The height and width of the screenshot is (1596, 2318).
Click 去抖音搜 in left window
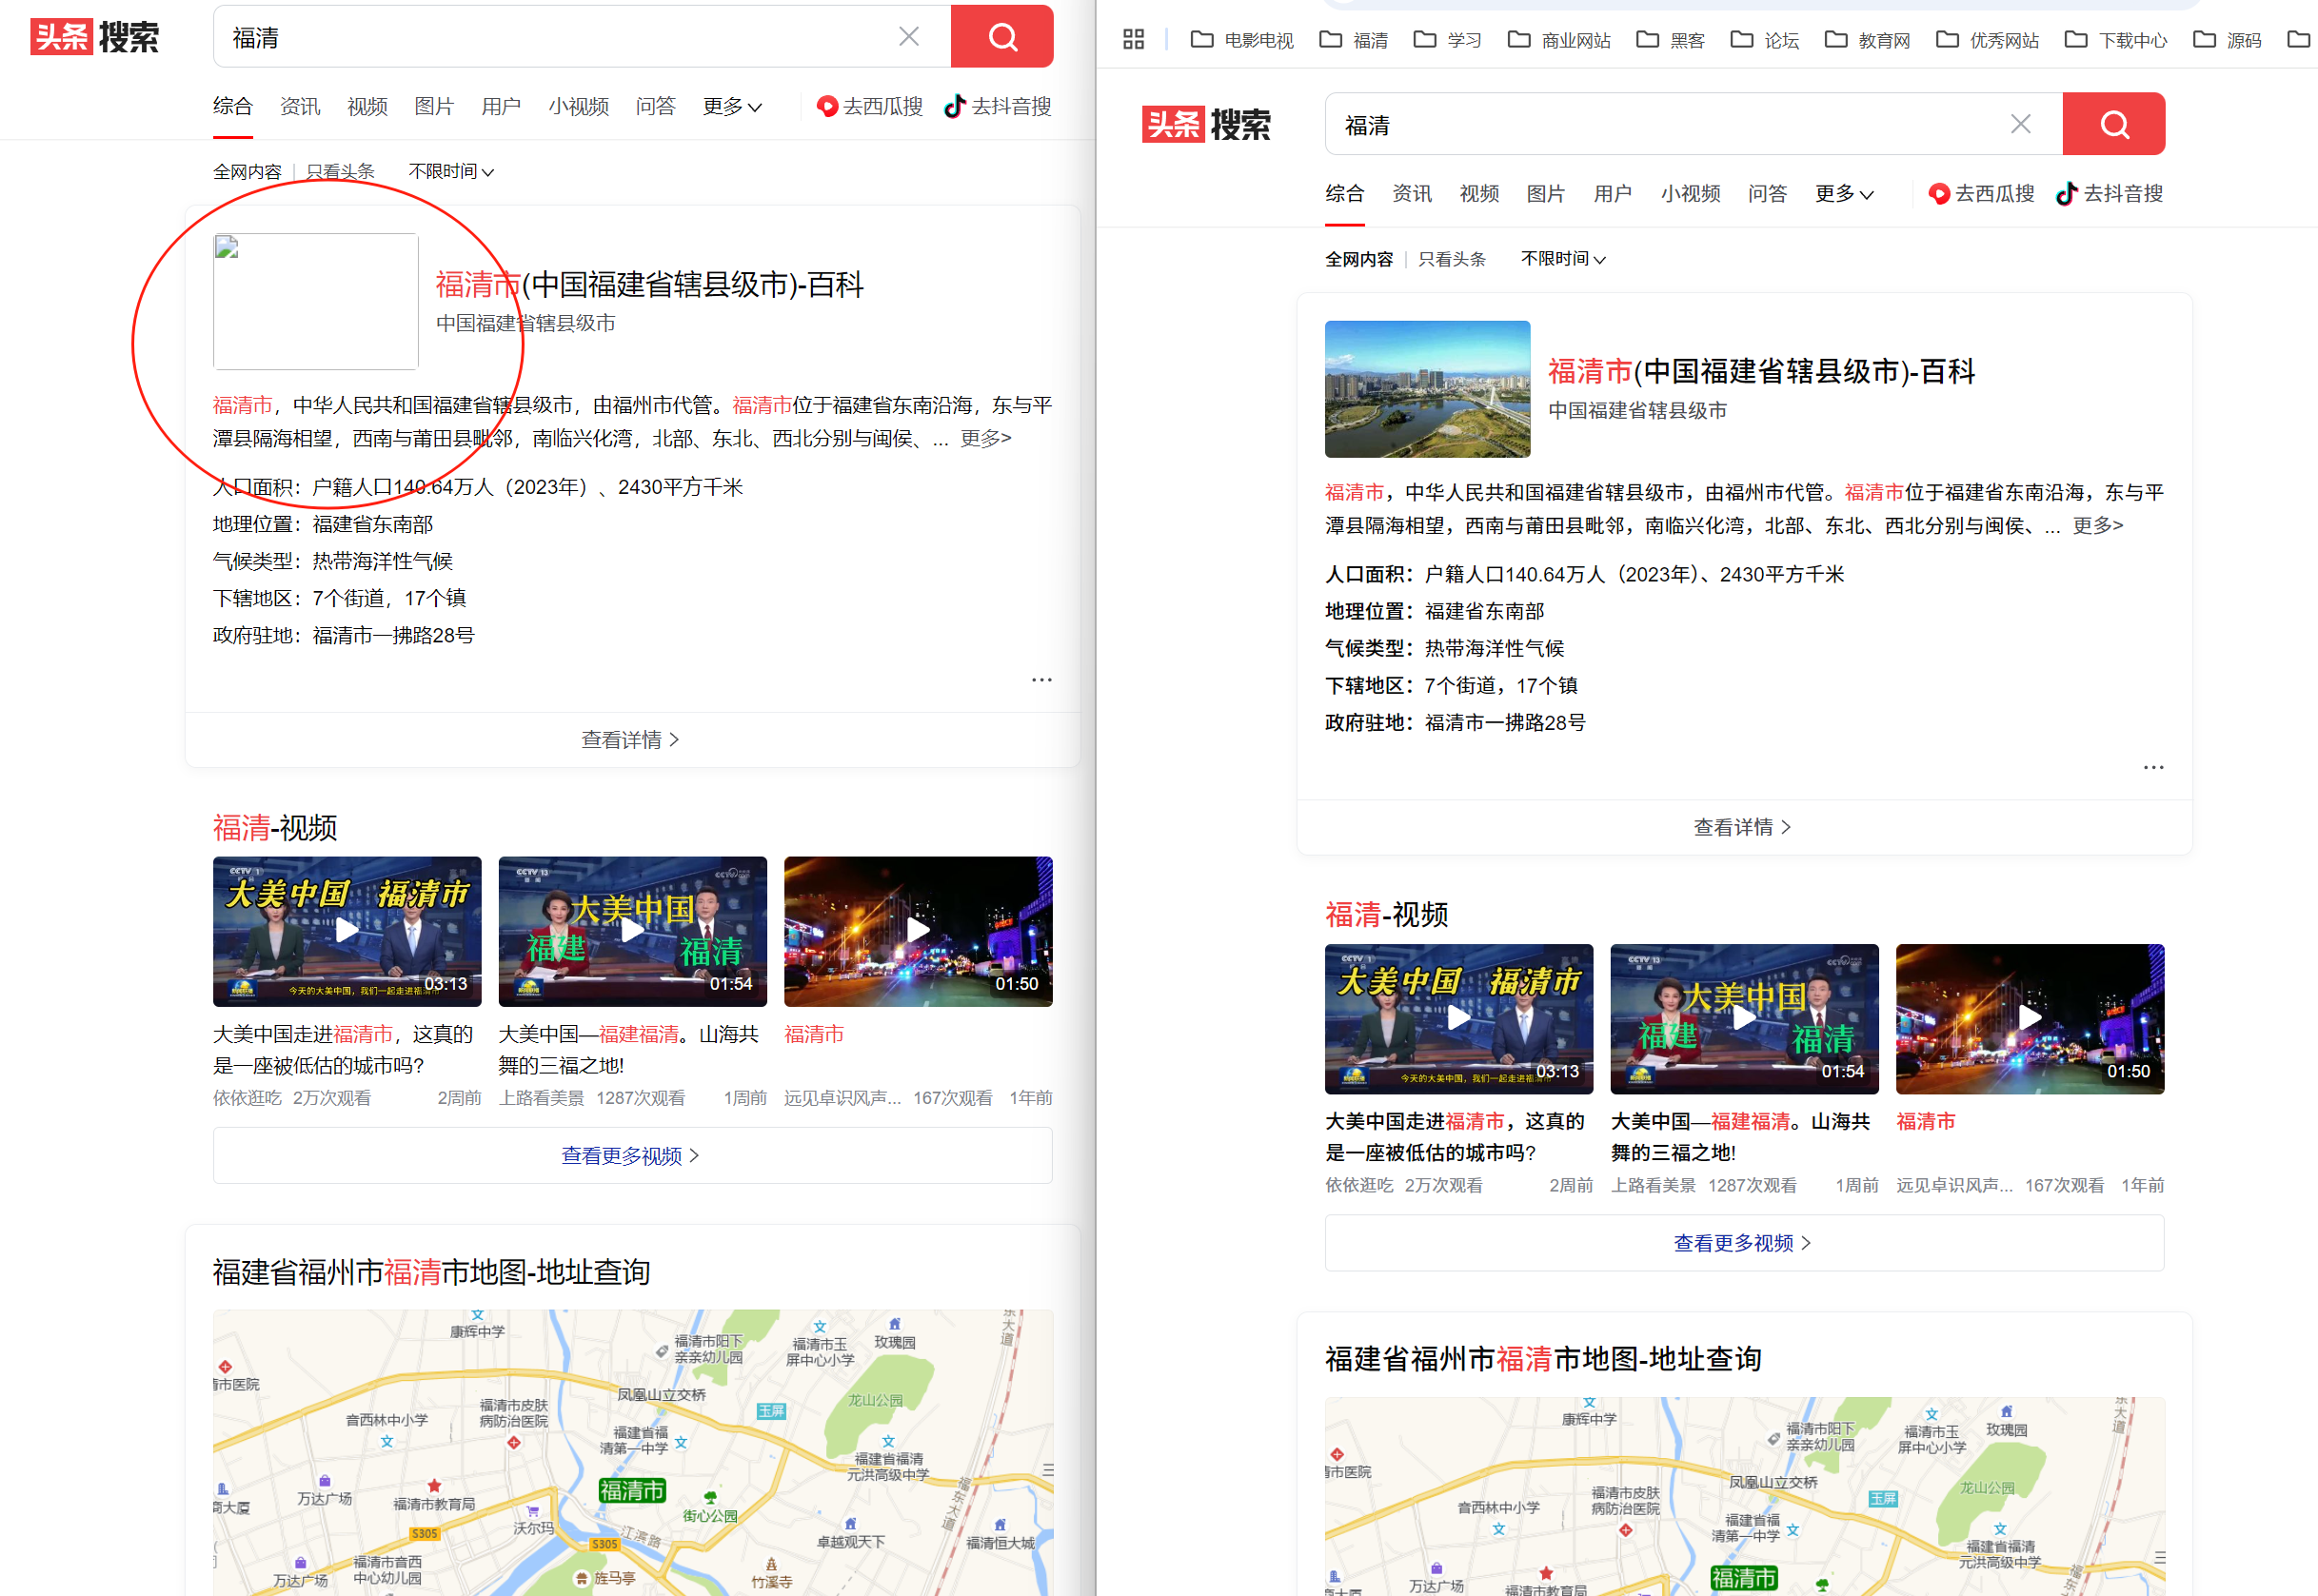[998, 106]
